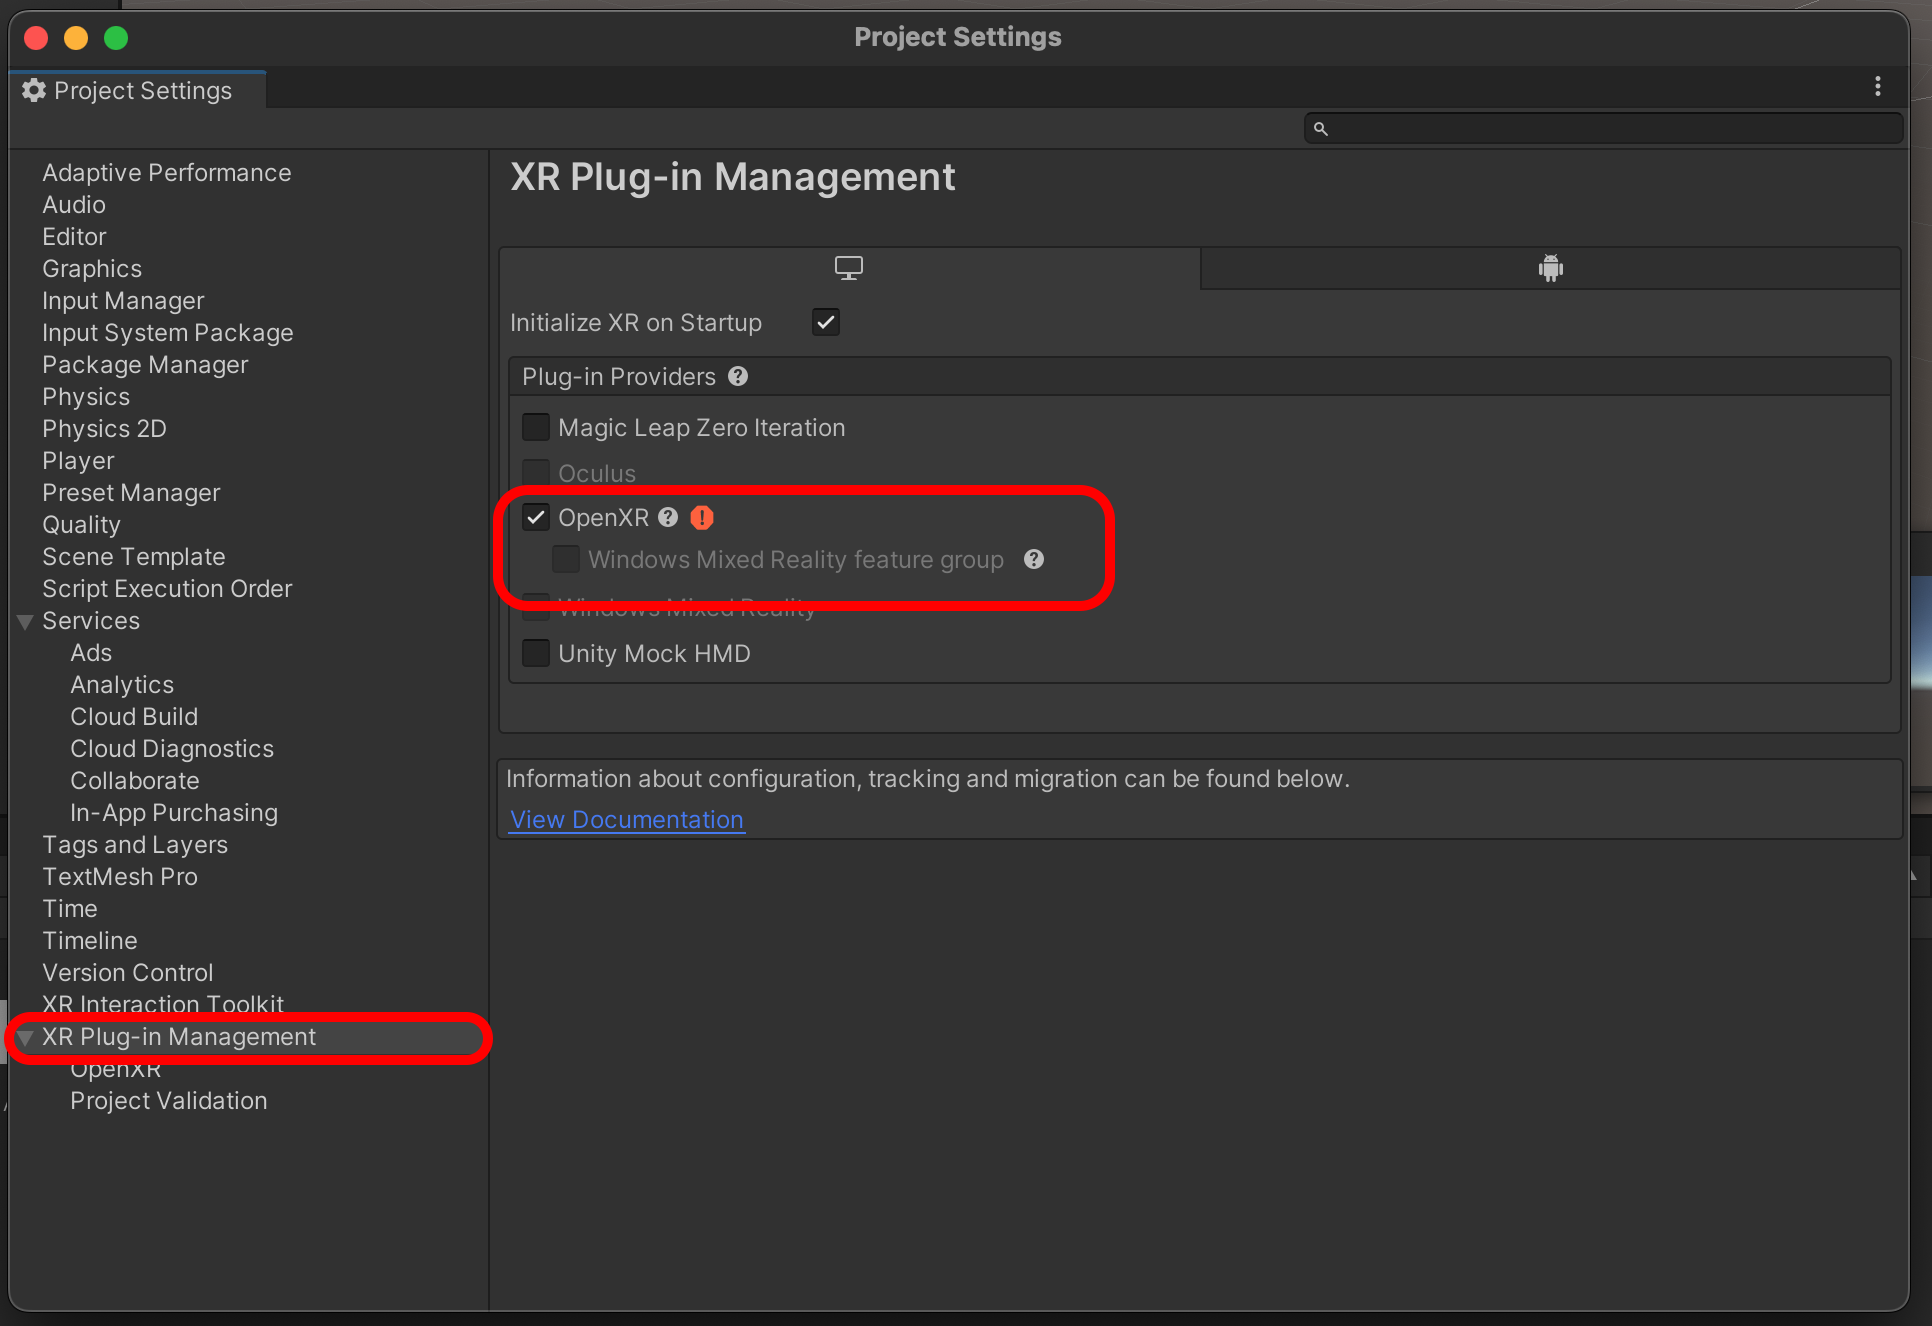Collapse the Services tree section
This screenshot has width=1932, height=1326.
26,622
